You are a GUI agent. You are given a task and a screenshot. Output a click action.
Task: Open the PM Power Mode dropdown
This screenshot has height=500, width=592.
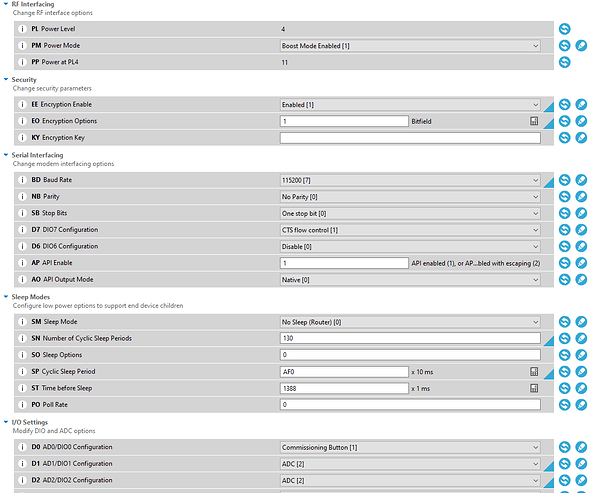pyautogui.click(x=410, y=46)
